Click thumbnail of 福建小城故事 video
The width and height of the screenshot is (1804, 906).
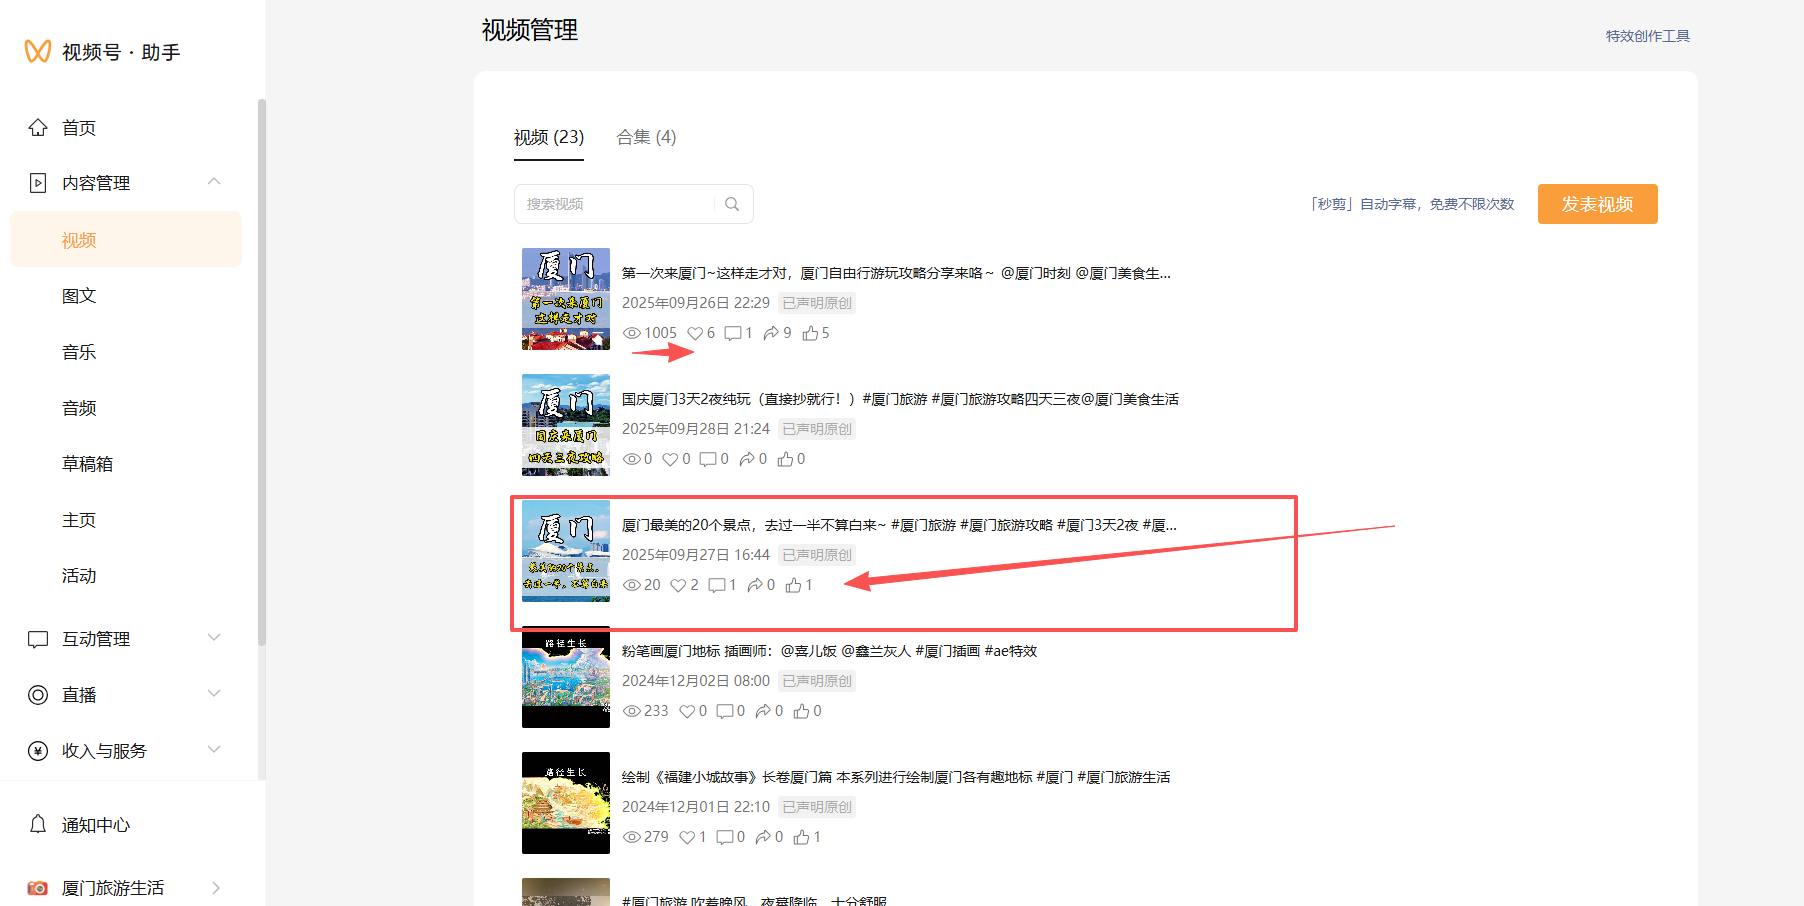[x=566, y=803]
